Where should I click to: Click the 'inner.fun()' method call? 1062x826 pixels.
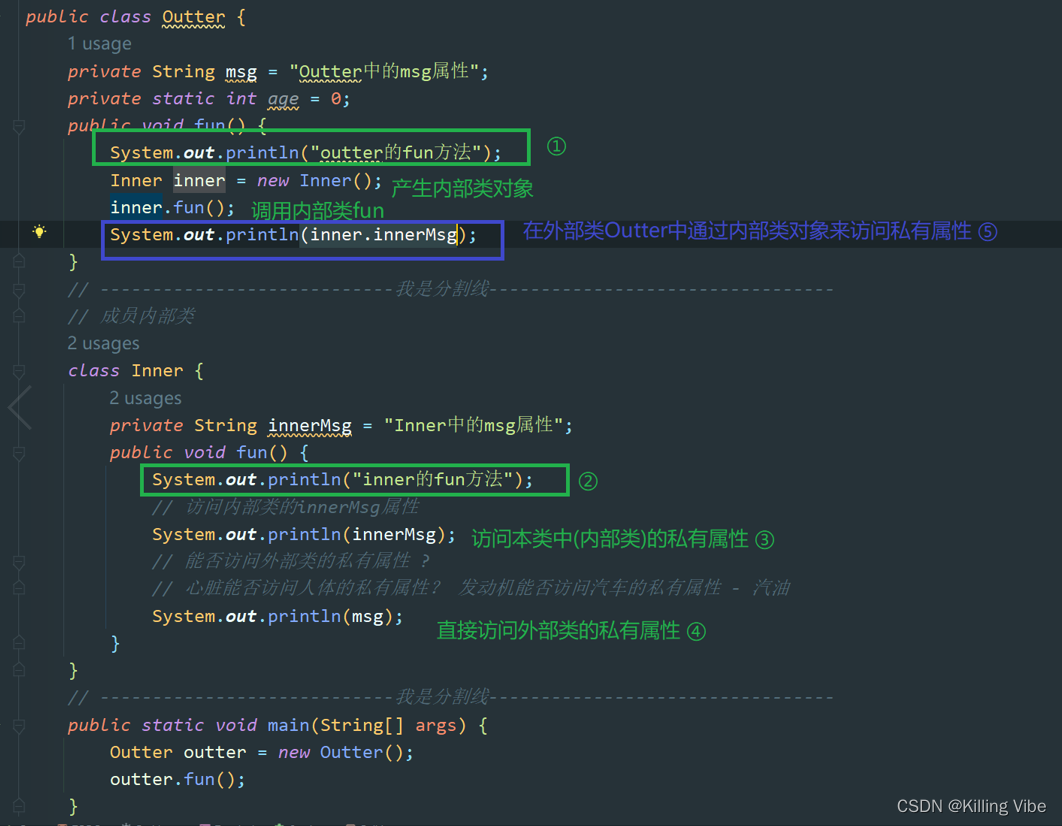point(168,208)
